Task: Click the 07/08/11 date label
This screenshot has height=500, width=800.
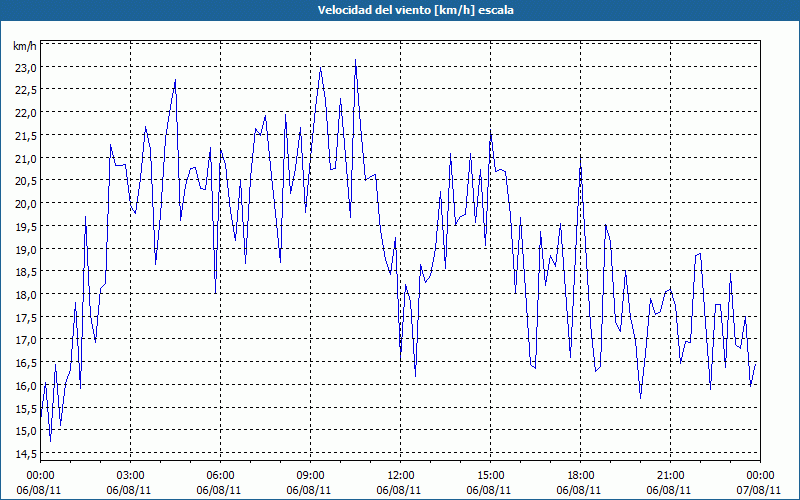Action: pos(759,490)
